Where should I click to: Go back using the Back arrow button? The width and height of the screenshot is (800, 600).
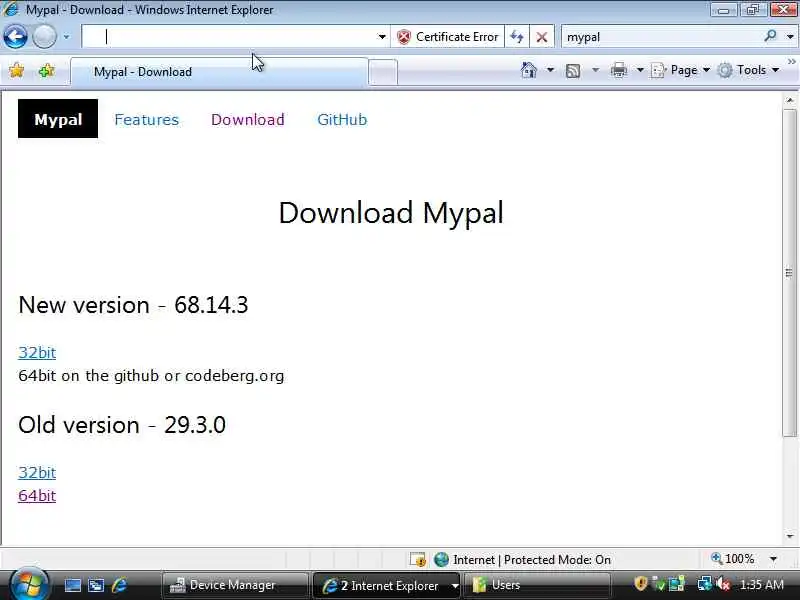point(15,37)
